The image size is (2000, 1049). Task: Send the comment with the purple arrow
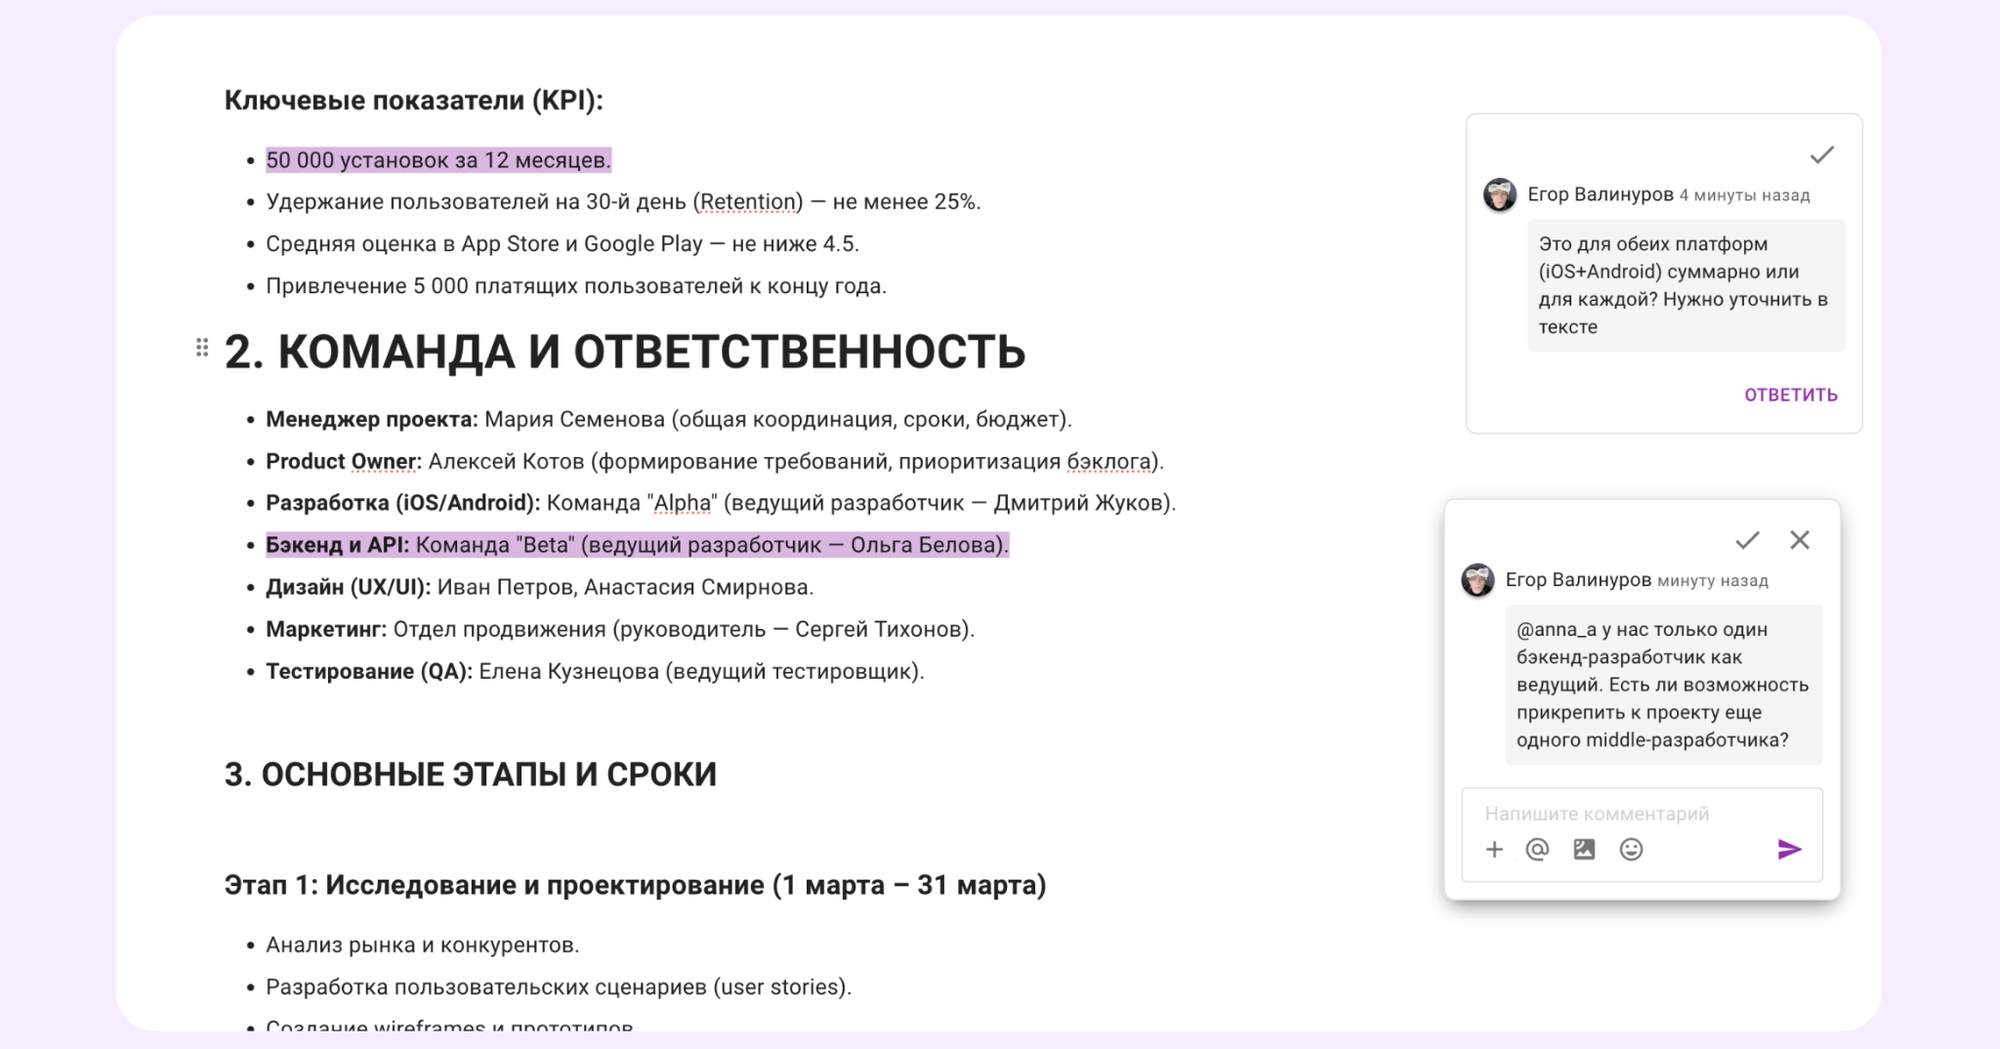coord(1791,848)
